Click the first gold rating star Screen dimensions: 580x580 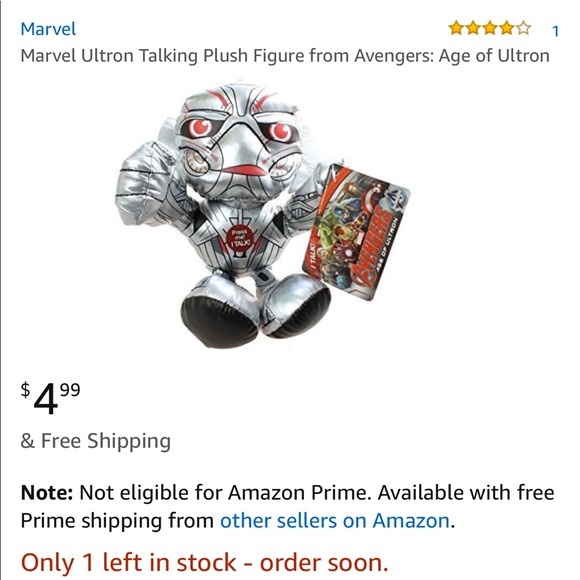(456, 28)
